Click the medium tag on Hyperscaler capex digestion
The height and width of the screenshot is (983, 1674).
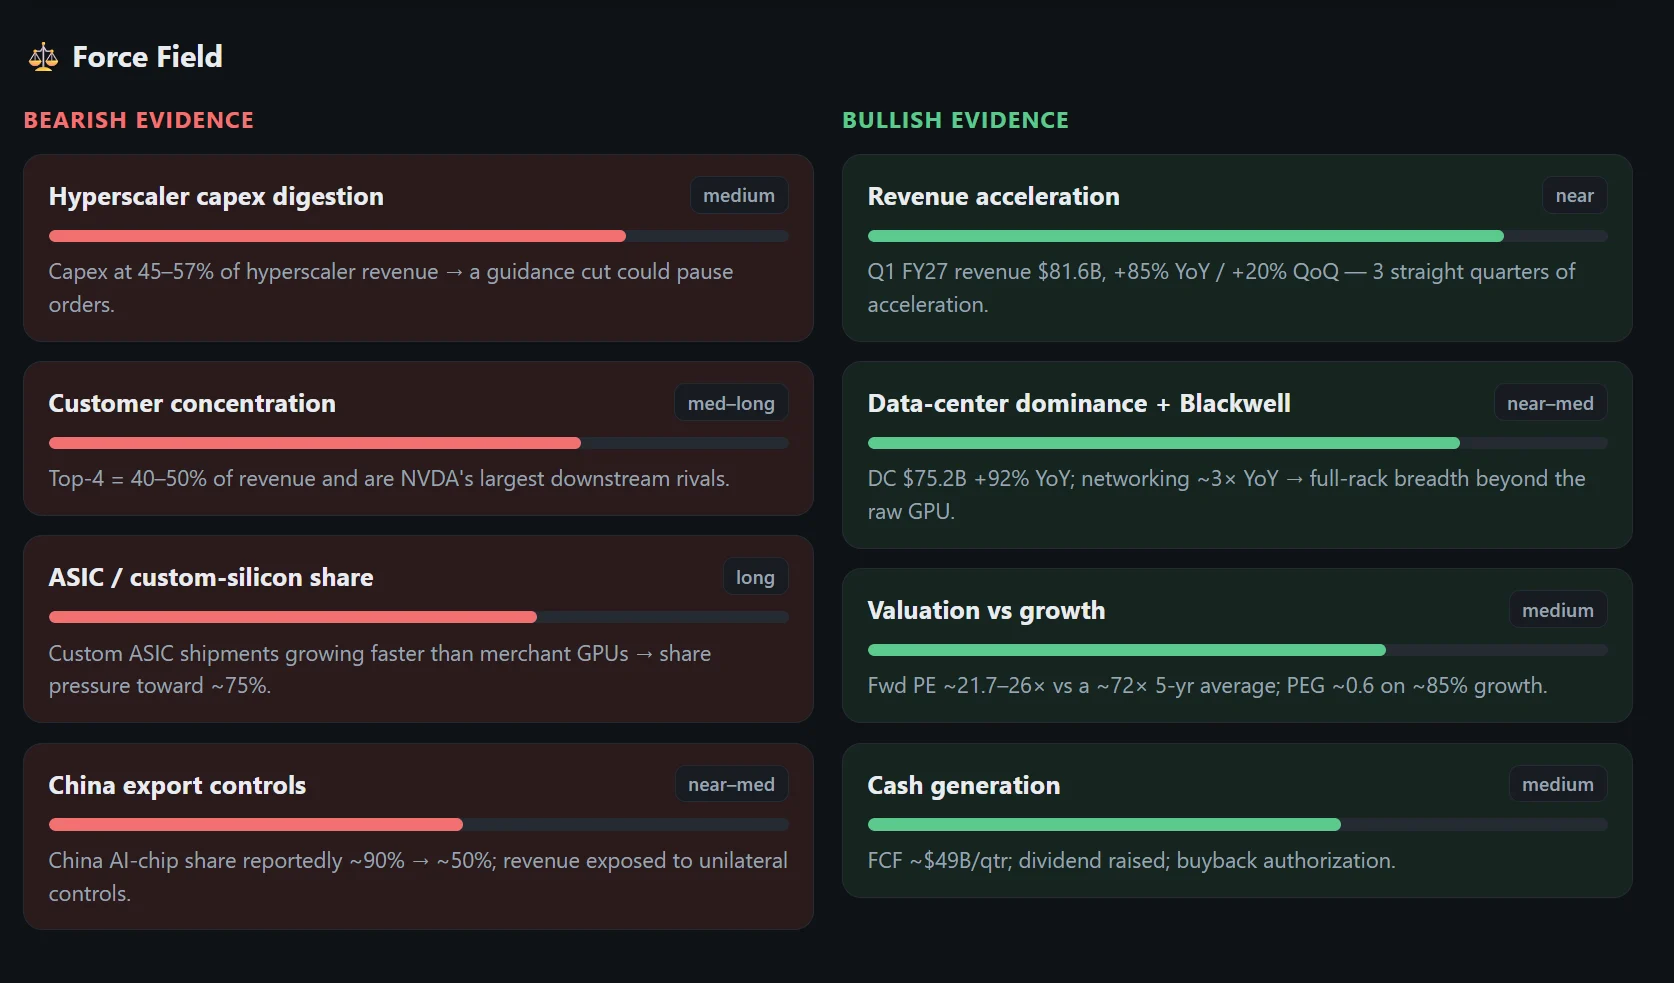[739, 195]
